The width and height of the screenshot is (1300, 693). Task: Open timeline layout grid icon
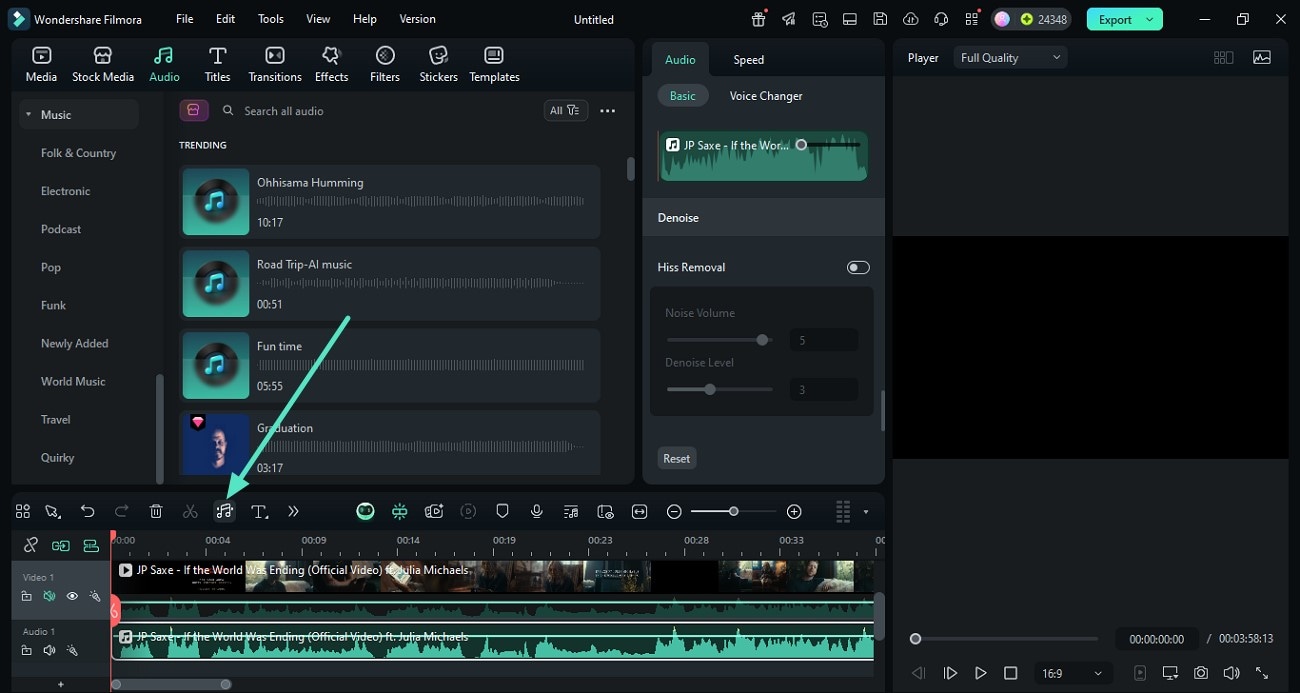click(x=23, y=511)
